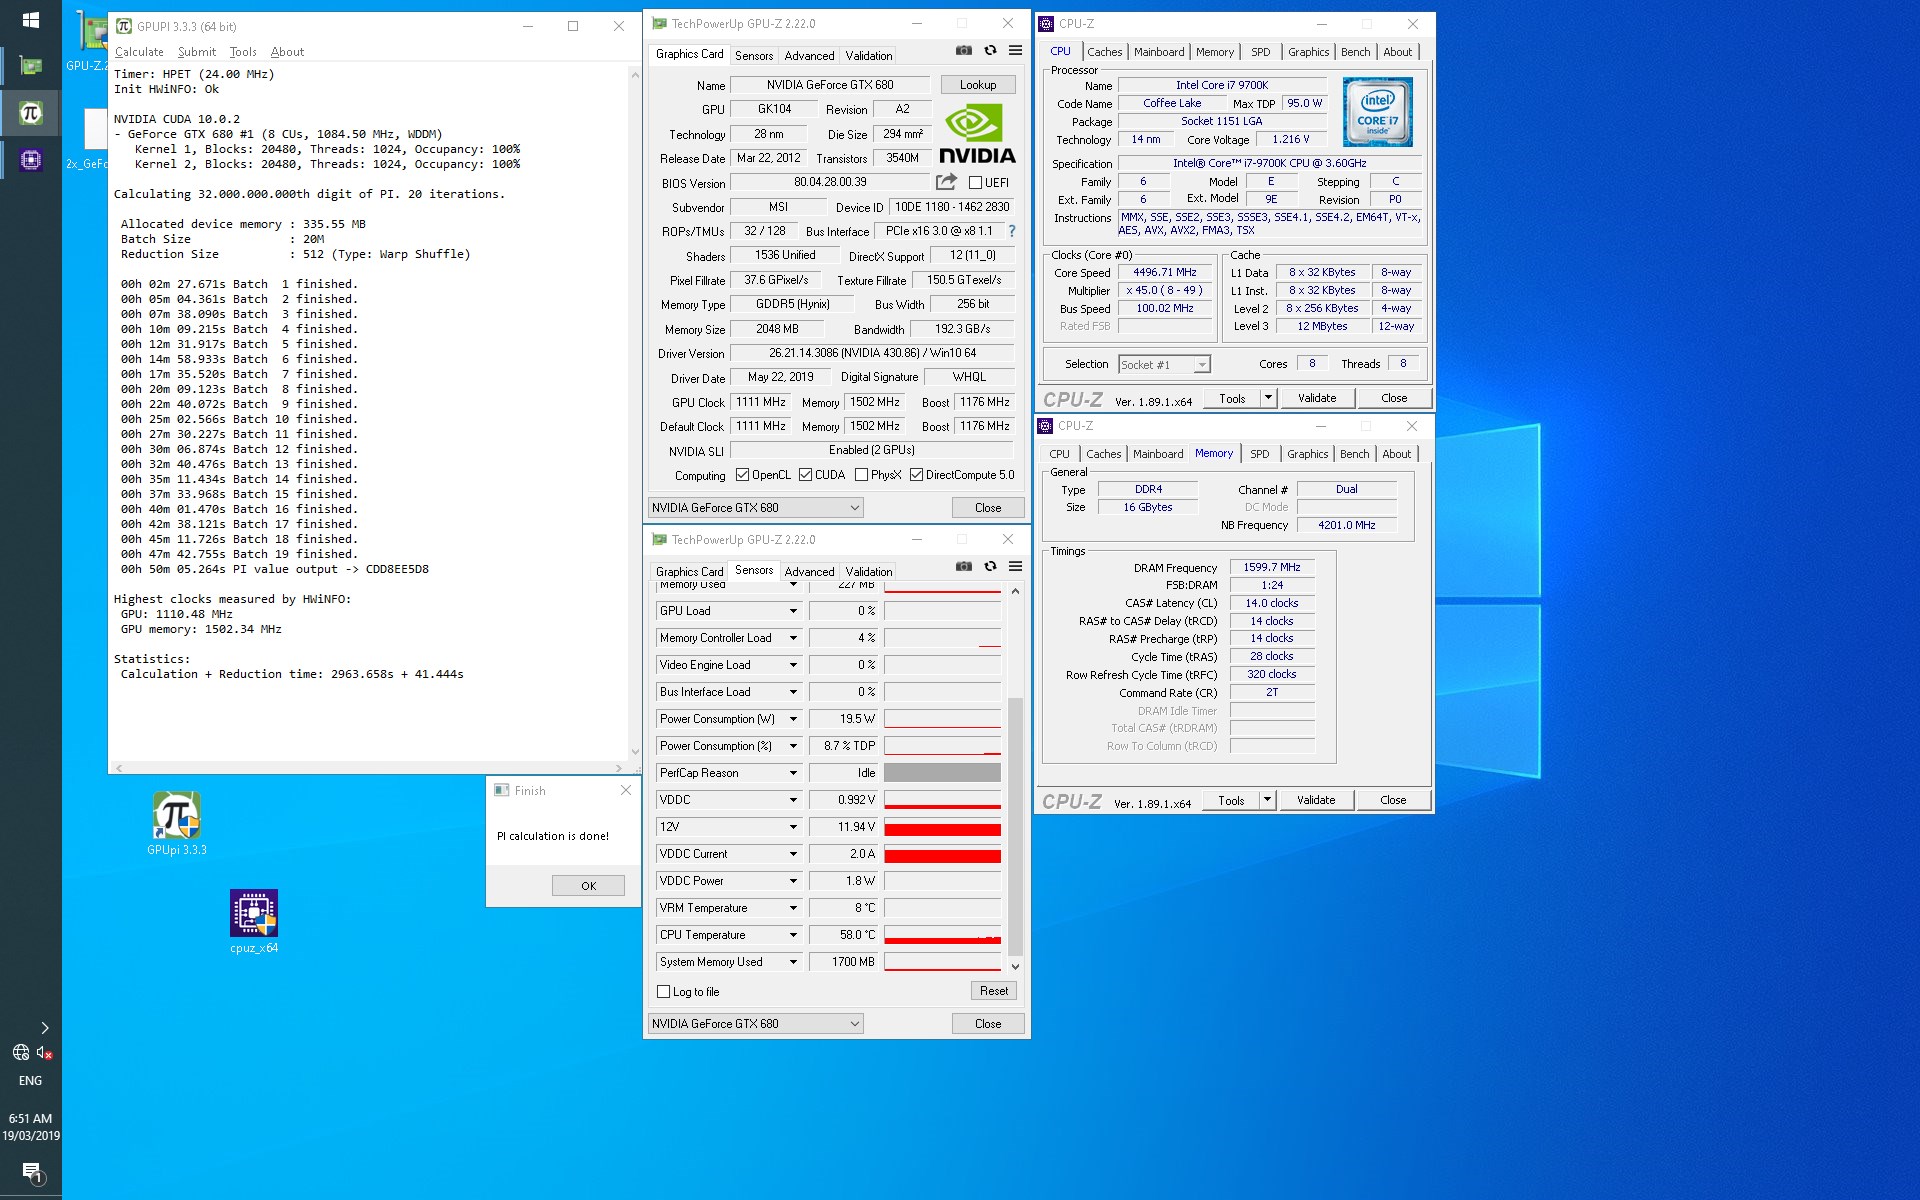Click the Bus Interface question mark icon
This screenshot has width=1920, height=1200.
click(x=1012, y=231)
